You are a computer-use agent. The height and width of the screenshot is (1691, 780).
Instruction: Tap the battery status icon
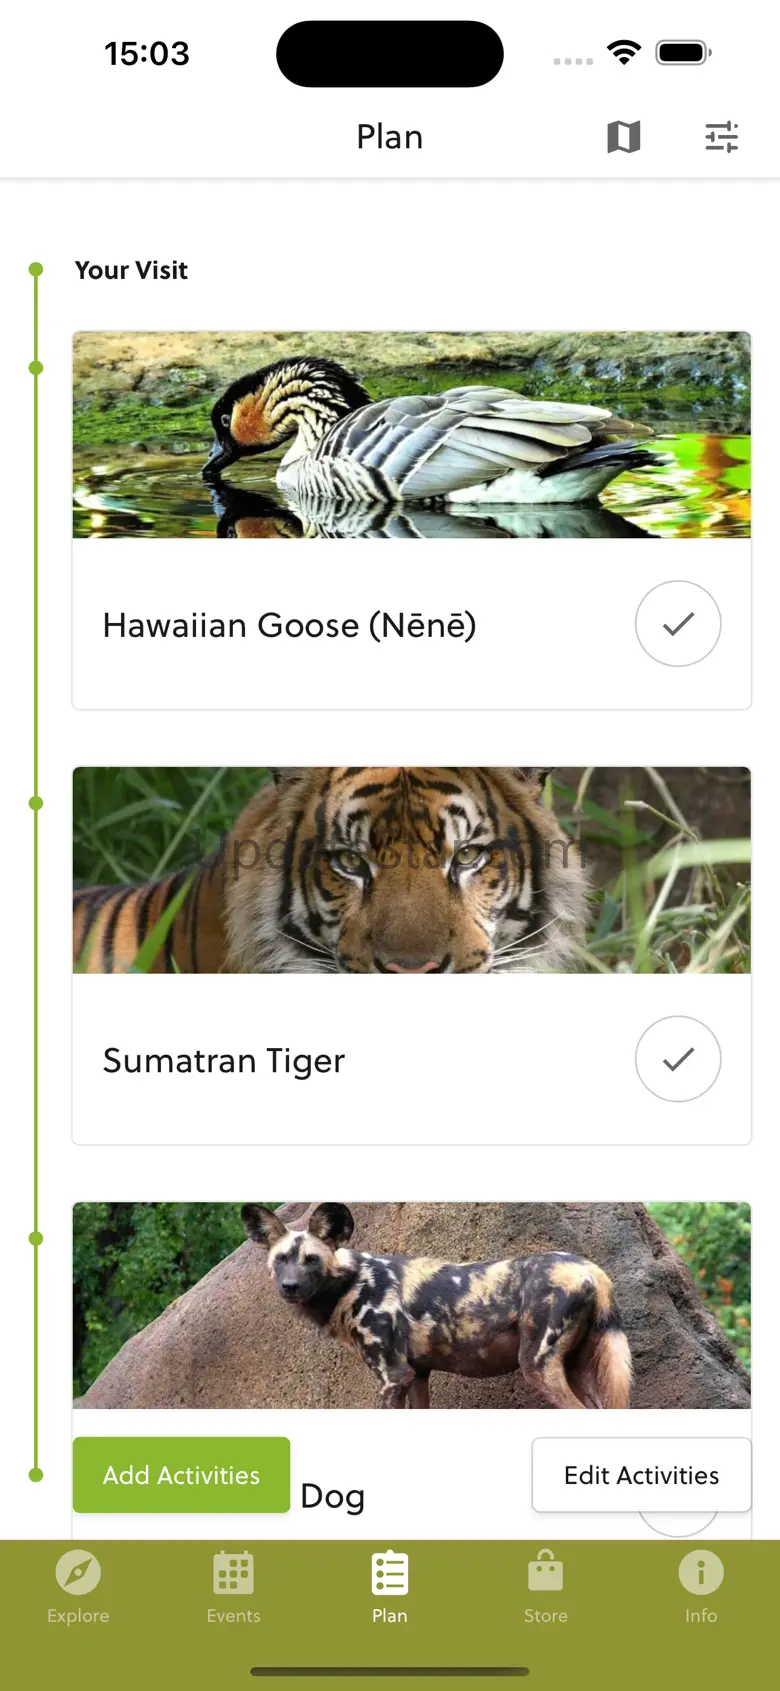683,53
